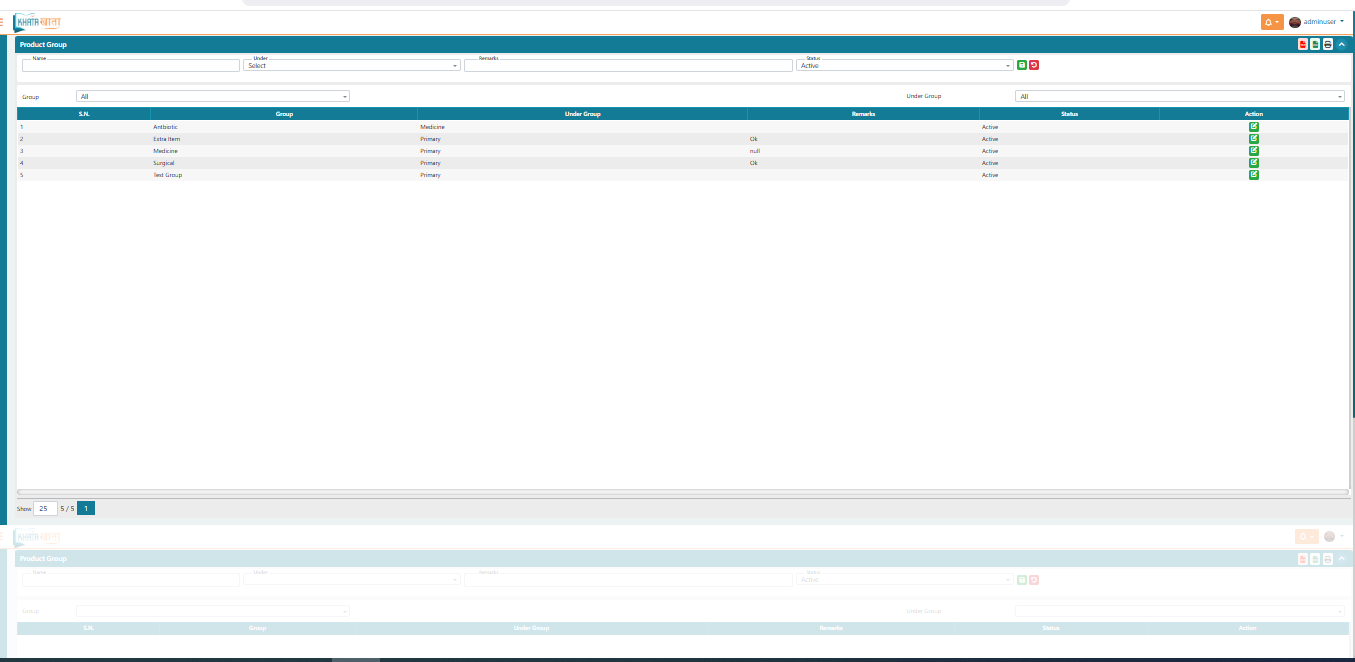Edit the Surgical group row
Image resolution: width=1355 pixels, height=662 pixels.
[x=1254, y=163]
